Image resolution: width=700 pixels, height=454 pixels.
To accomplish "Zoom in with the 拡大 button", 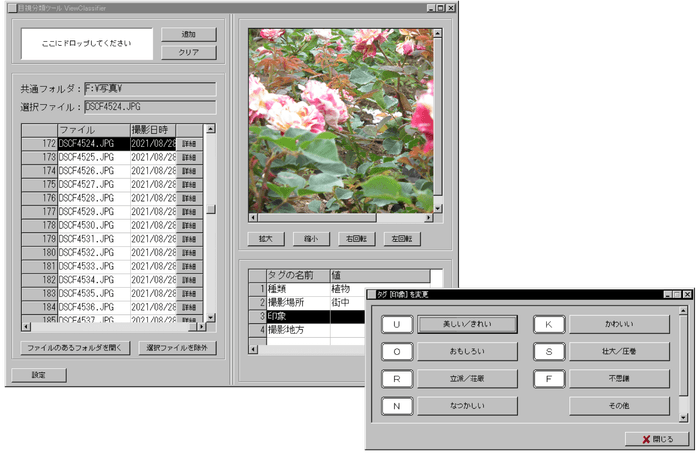I will point(266,239).
